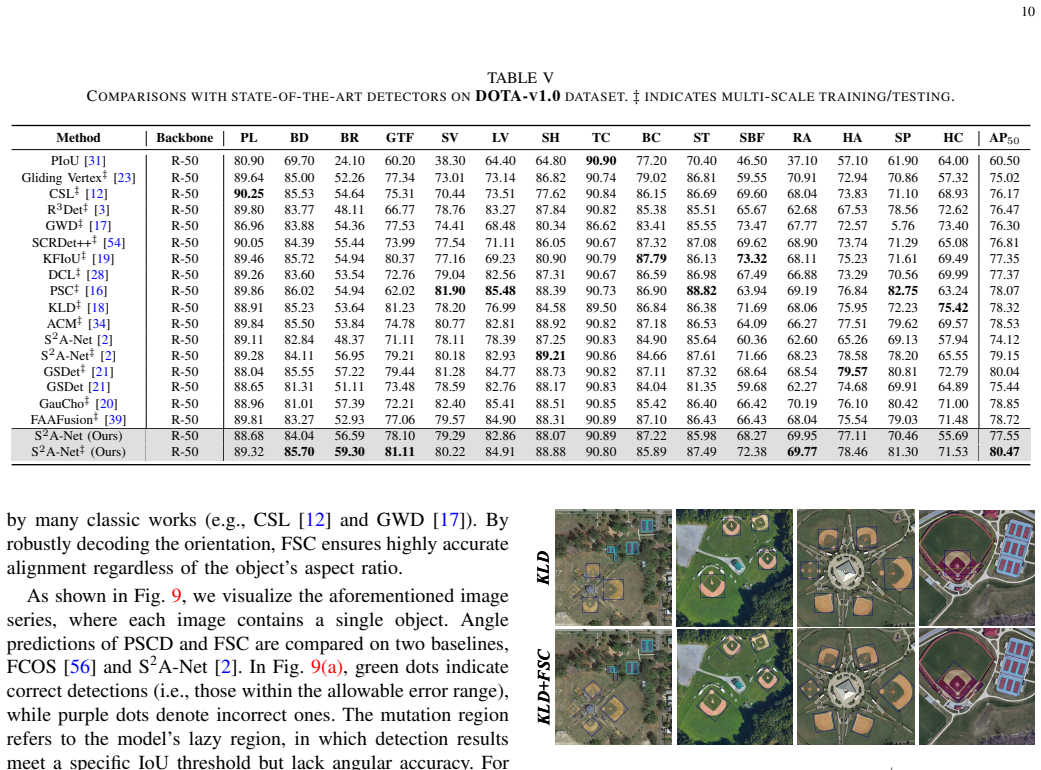Select the GTF column header
1041x770 pixels.
pyautogui.click(x=400, y=137)
